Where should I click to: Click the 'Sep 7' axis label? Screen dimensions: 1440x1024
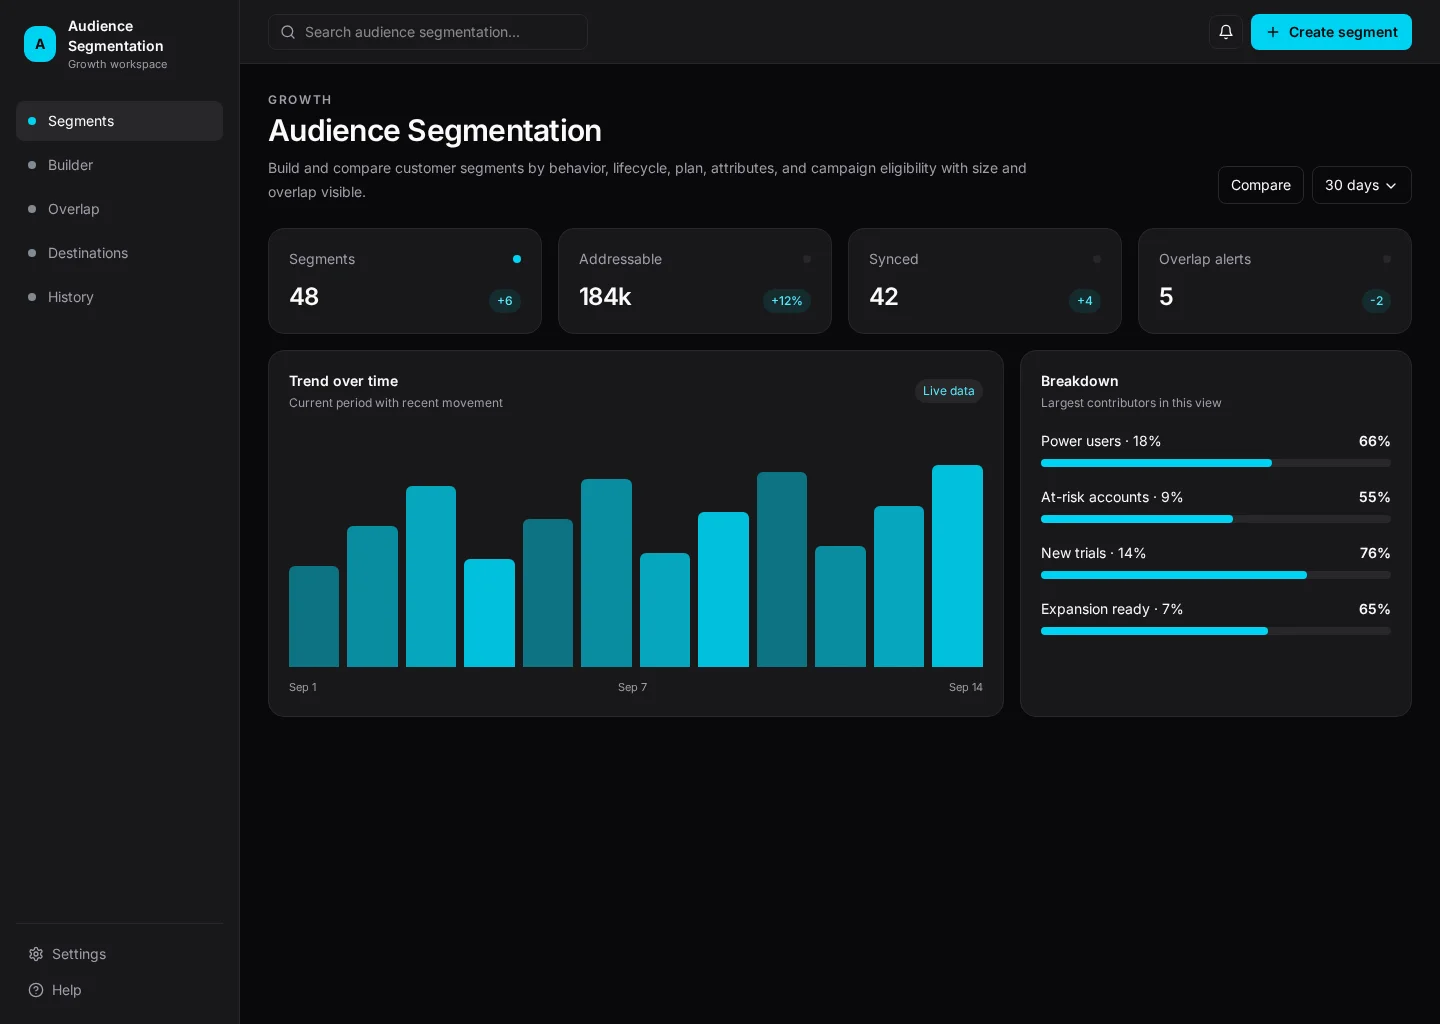tap(633, 687)
